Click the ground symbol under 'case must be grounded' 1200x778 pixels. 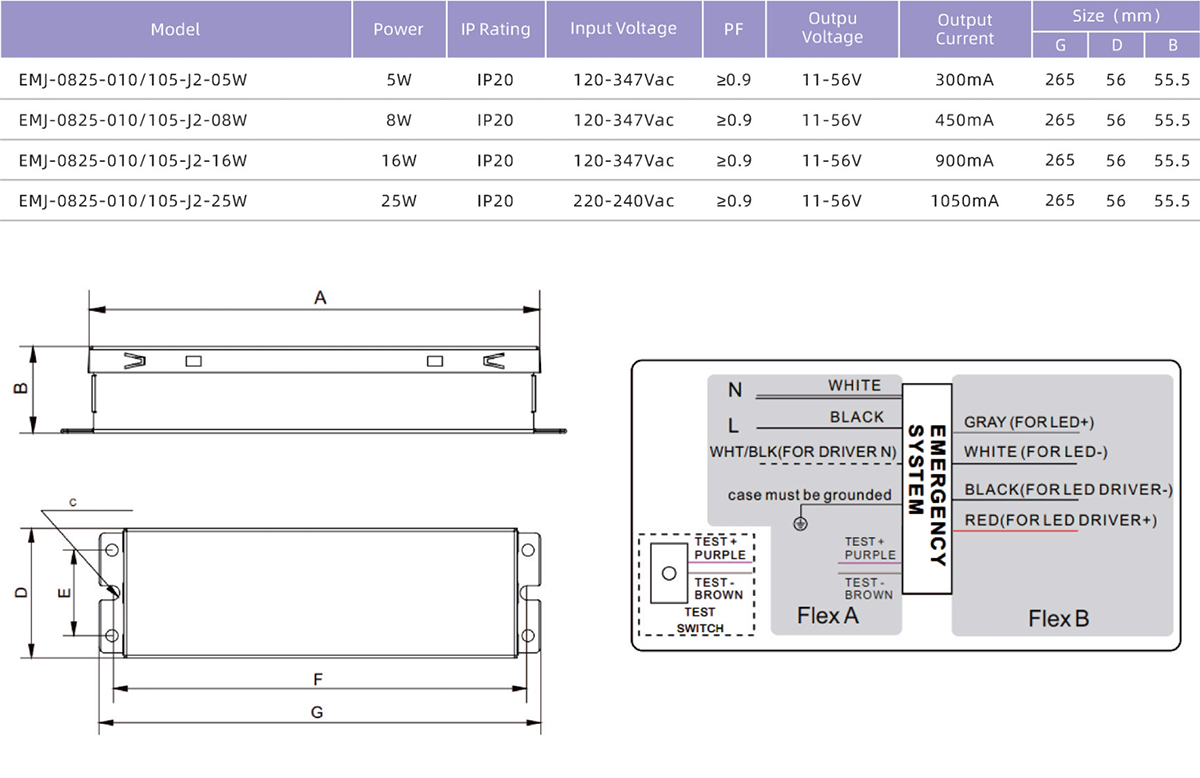point(799,523)
